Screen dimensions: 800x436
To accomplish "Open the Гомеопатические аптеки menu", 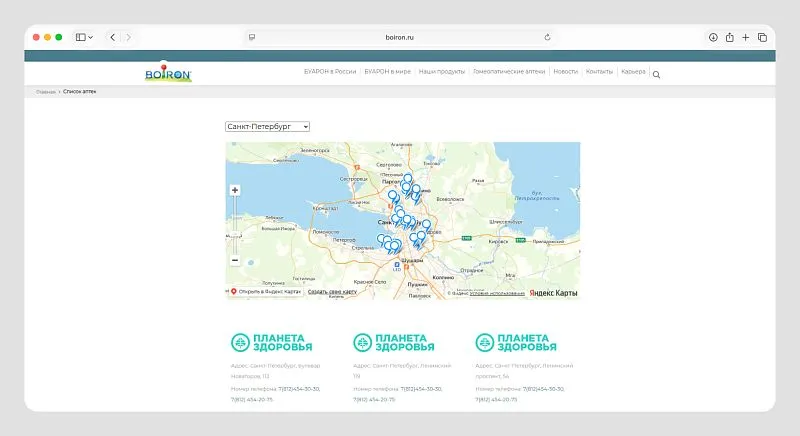I will [509, 71].
